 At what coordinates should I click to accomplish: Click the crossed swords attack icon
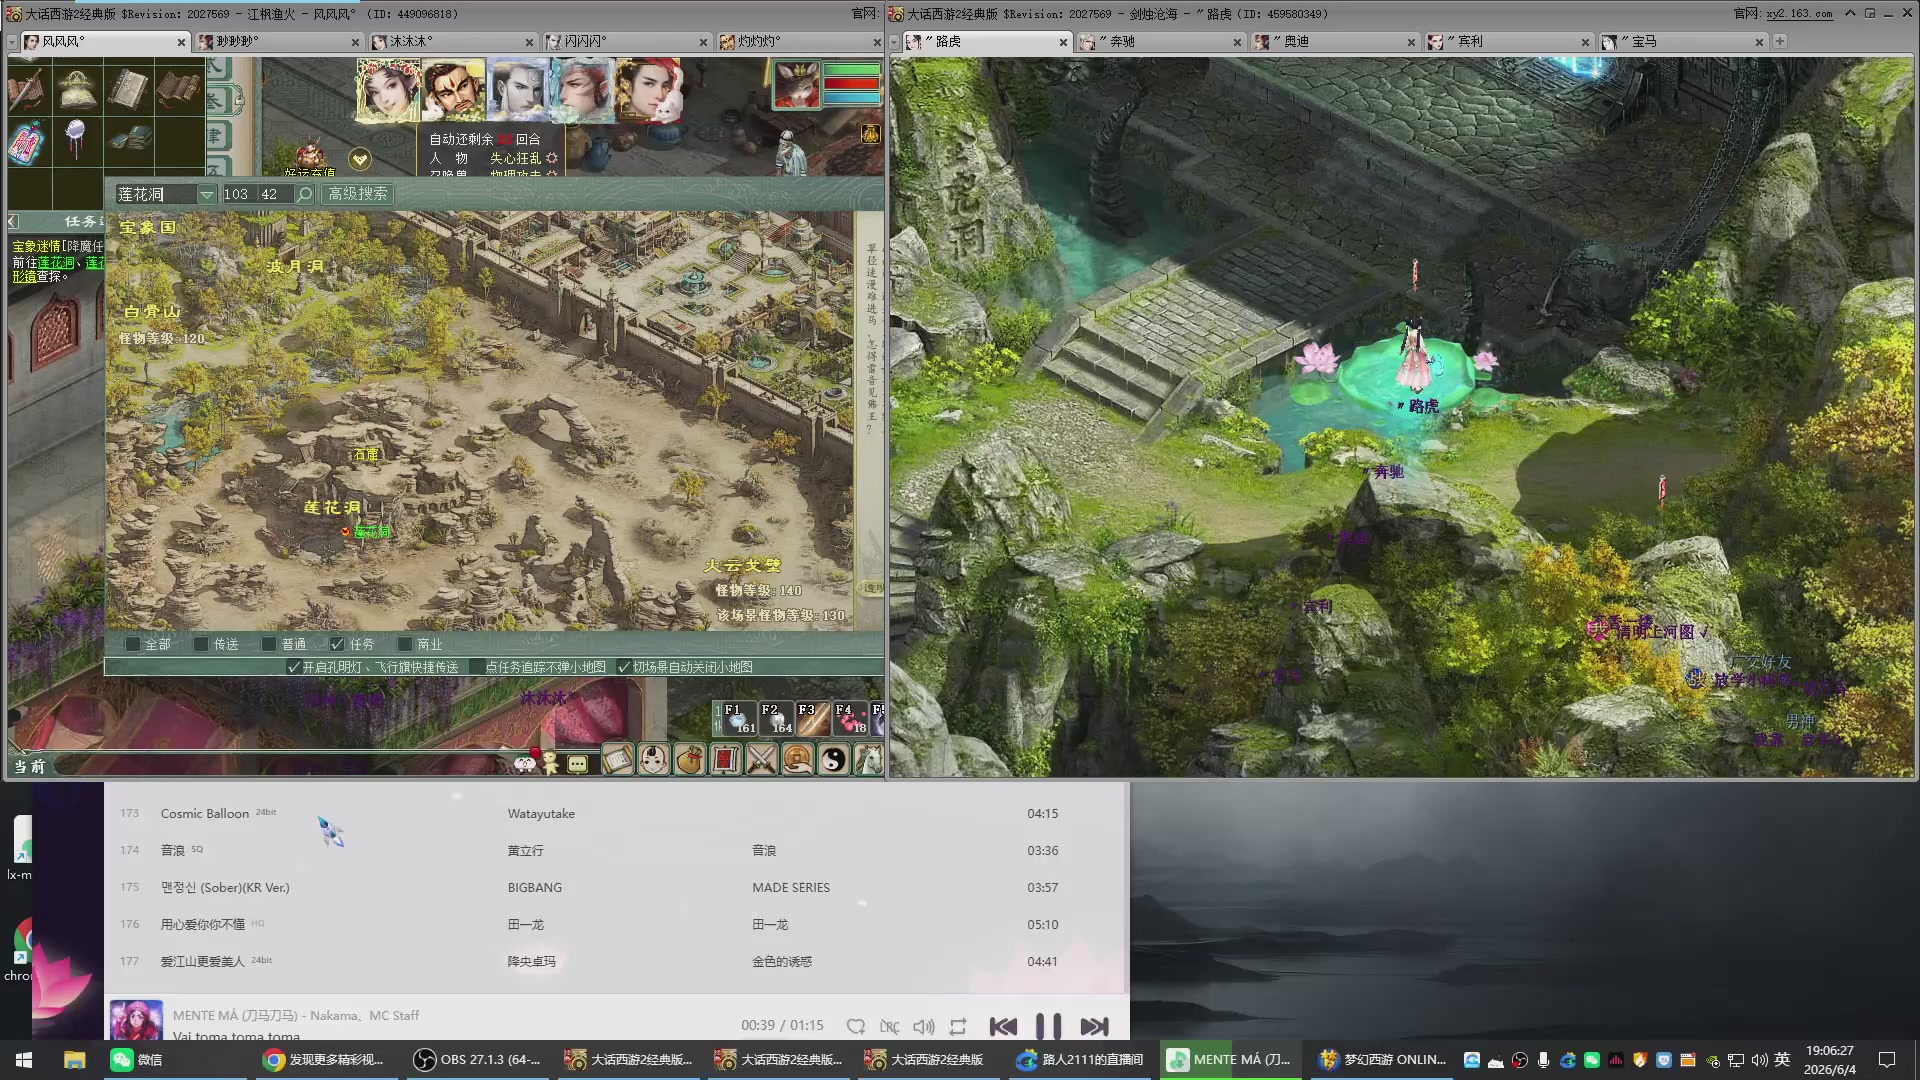762,760
